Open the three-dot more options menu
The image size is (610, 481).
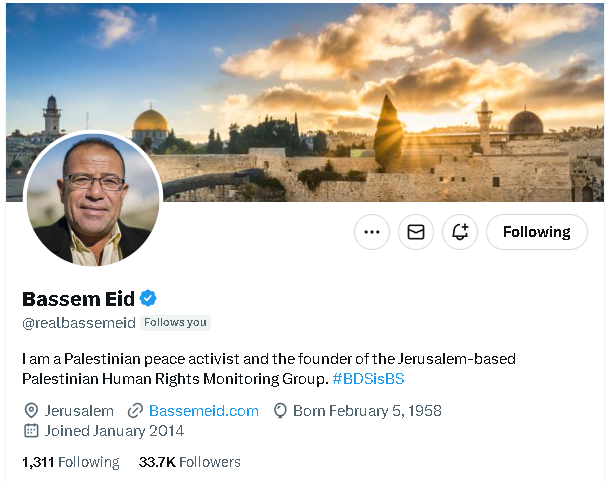coord(372,232)
